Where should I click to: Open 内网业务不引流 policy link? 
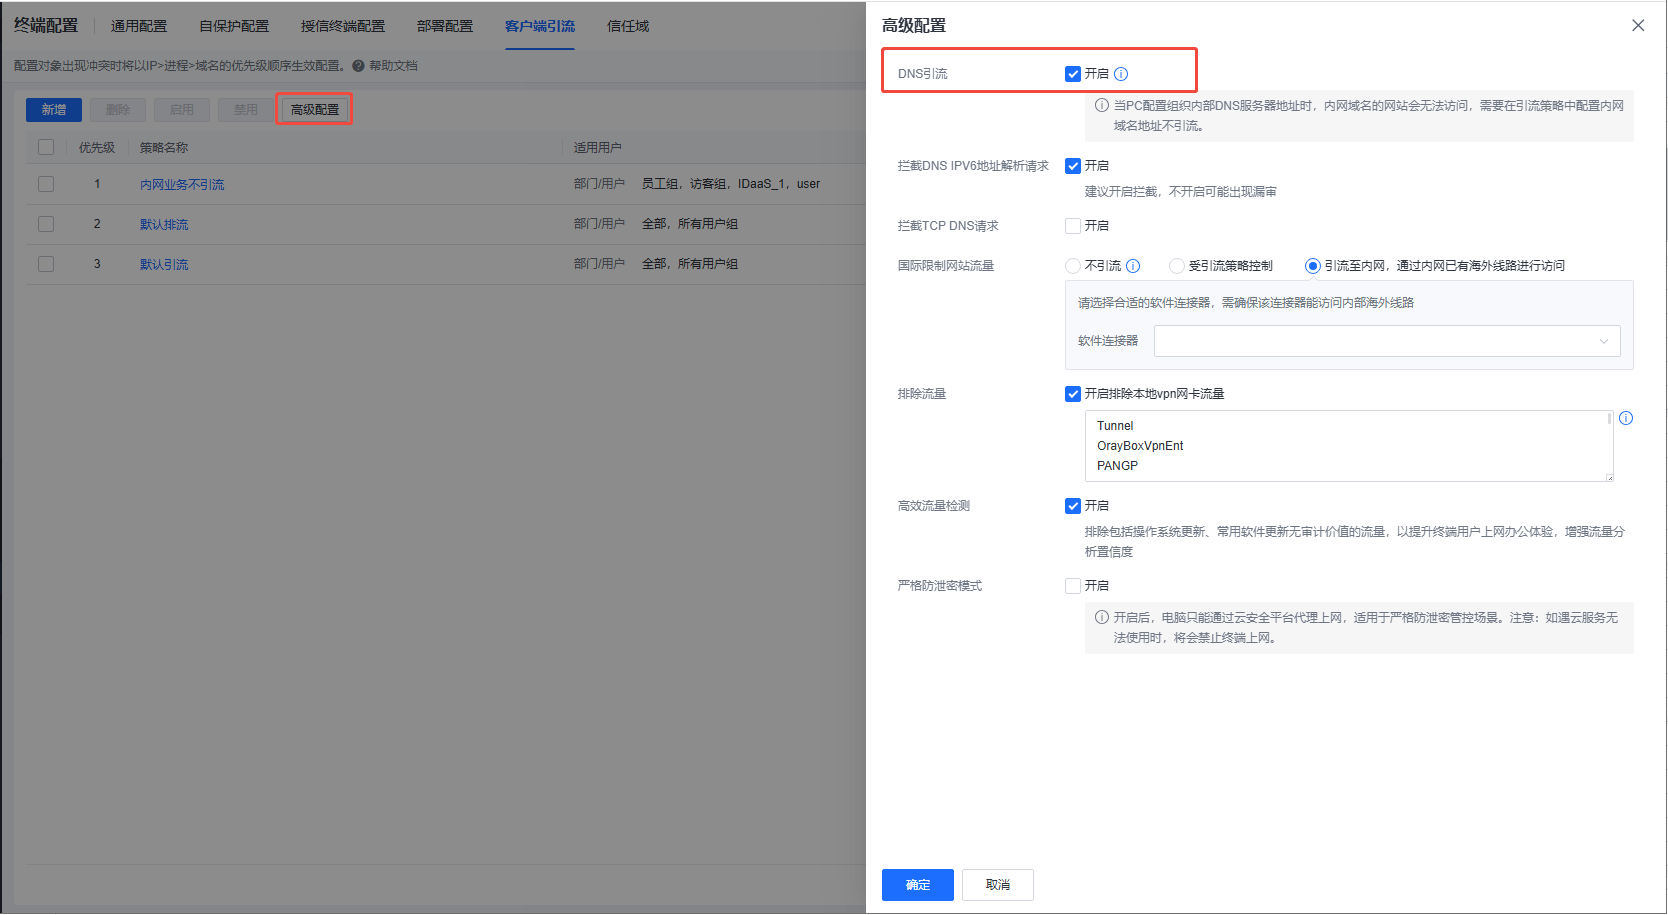point(182,185)
